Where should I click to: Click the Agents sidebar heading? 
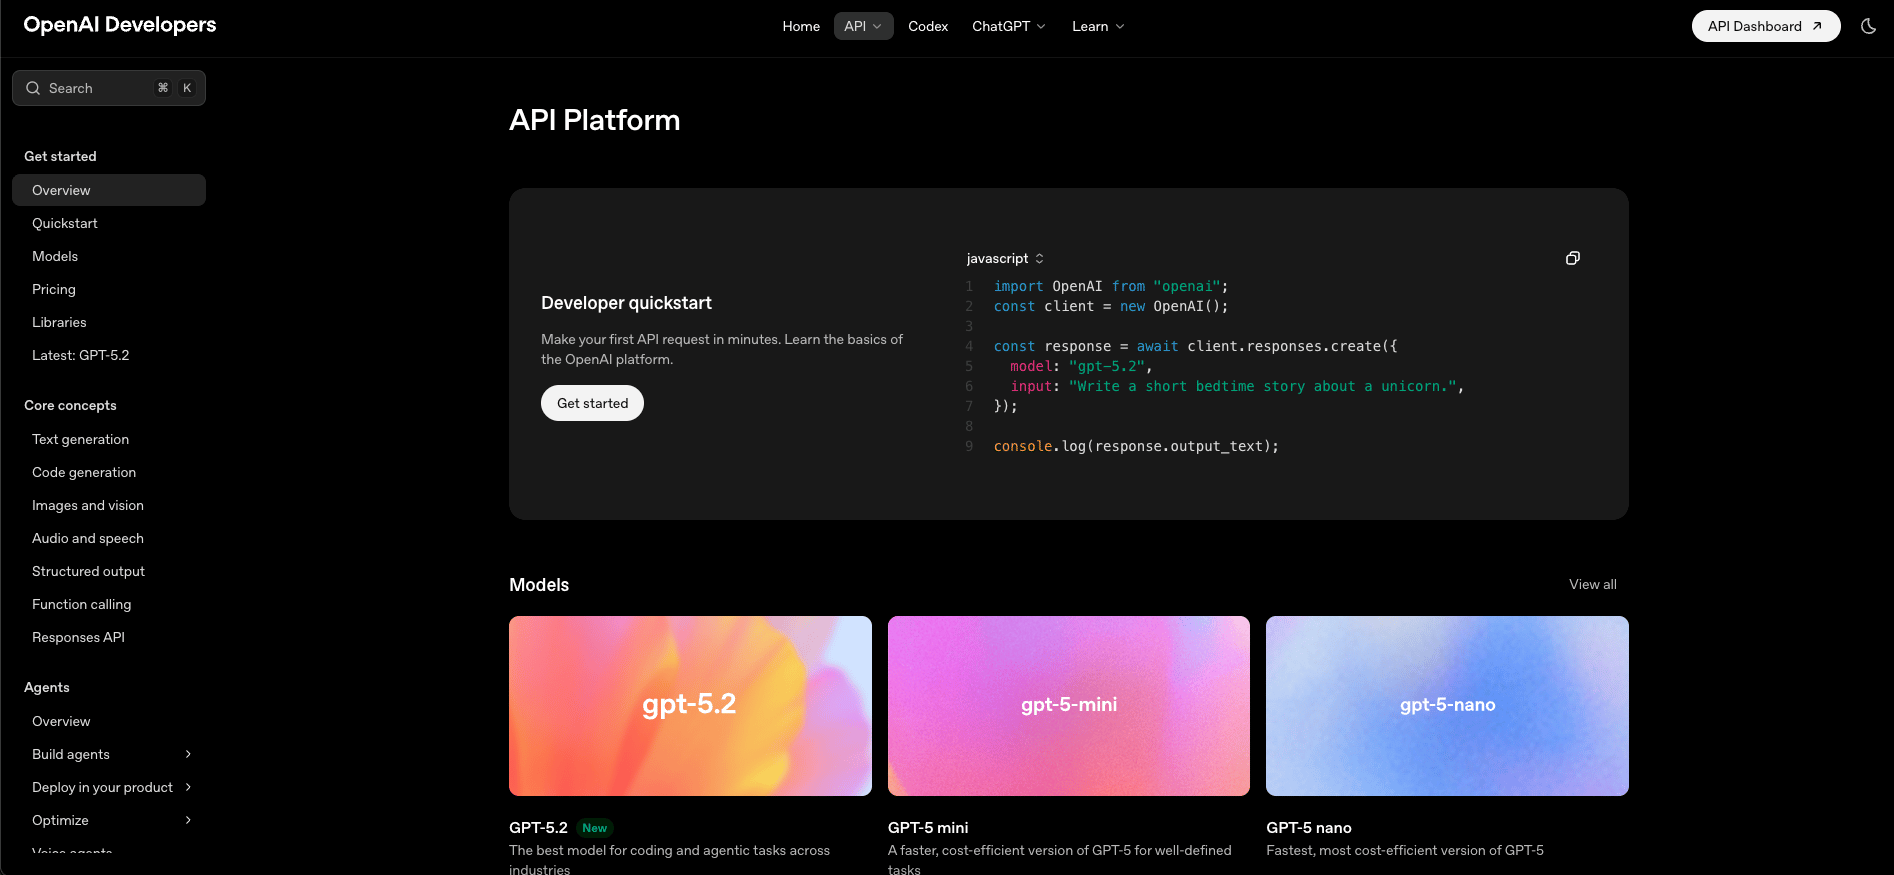[x=47, y=687]
